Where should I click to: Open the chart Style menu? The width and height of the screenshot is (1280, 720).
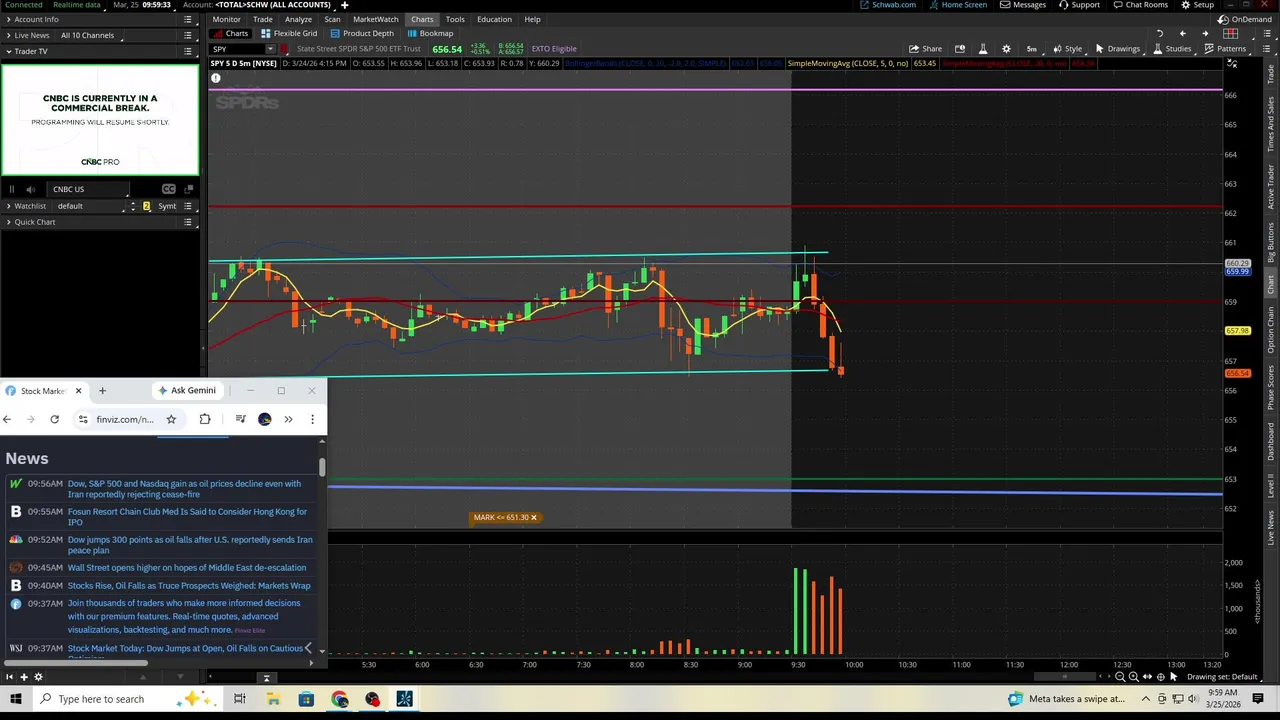coord(1067,49)
